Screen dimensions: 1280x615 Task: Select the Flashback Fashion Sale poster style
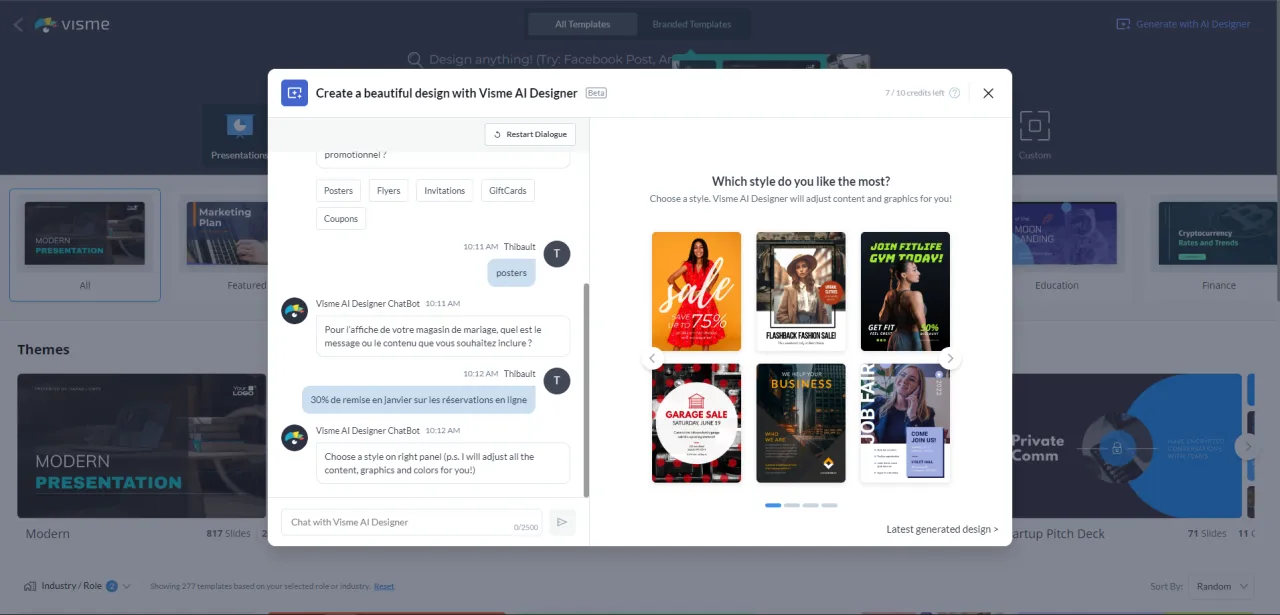point(801,291)
